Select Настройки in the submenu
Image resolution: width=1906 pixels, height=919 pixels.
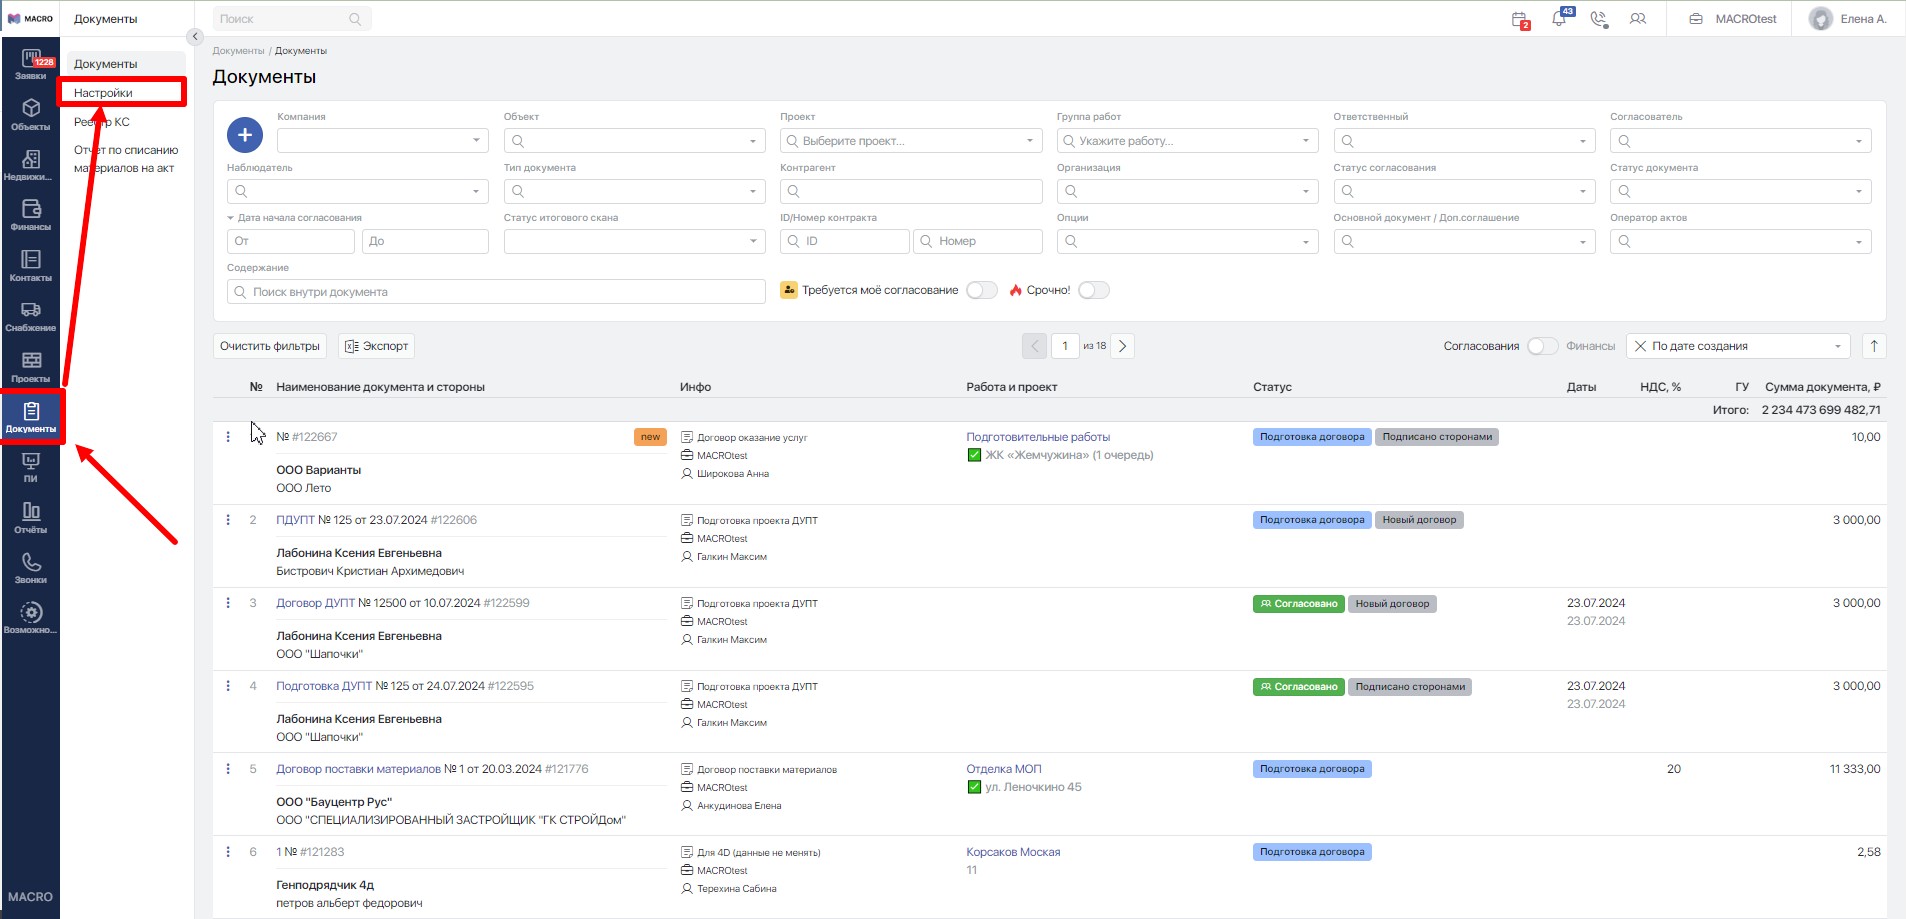coord(103,93)
